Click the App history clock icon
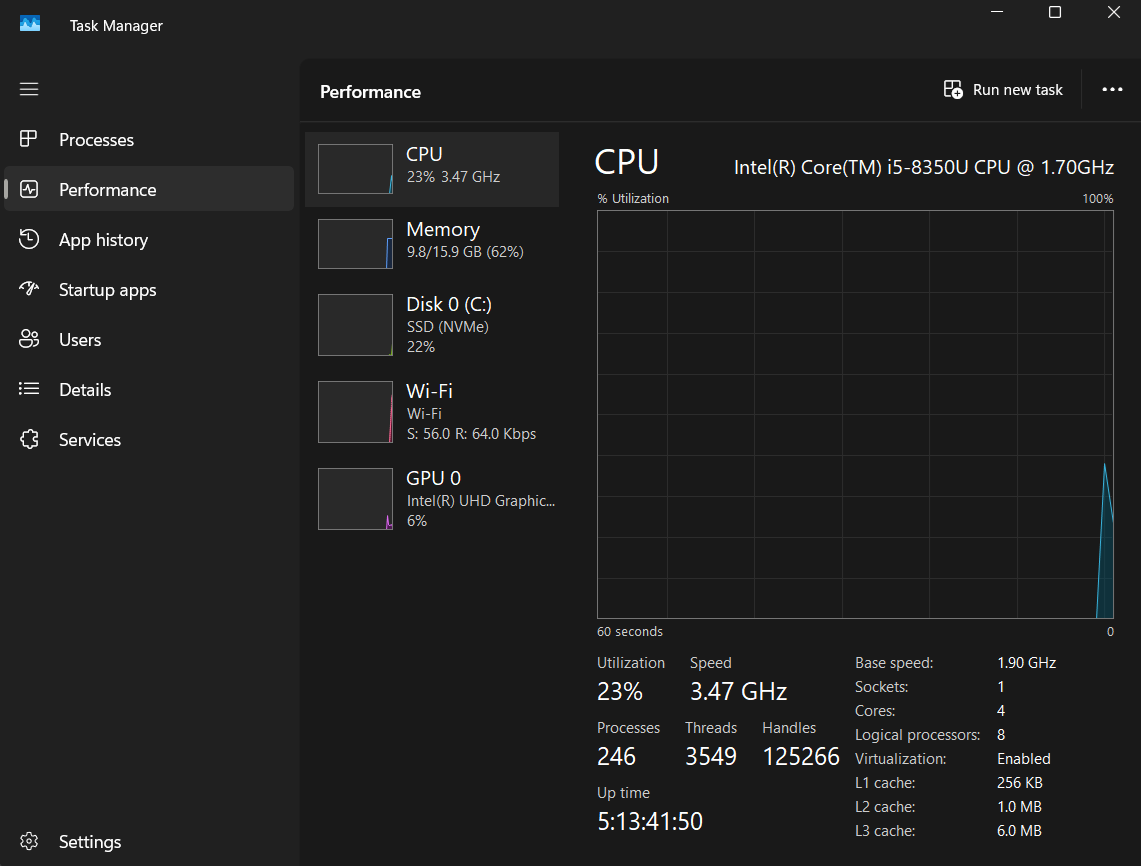Image resolution: width=1141 pixels, height=866 pixels. 28,239
